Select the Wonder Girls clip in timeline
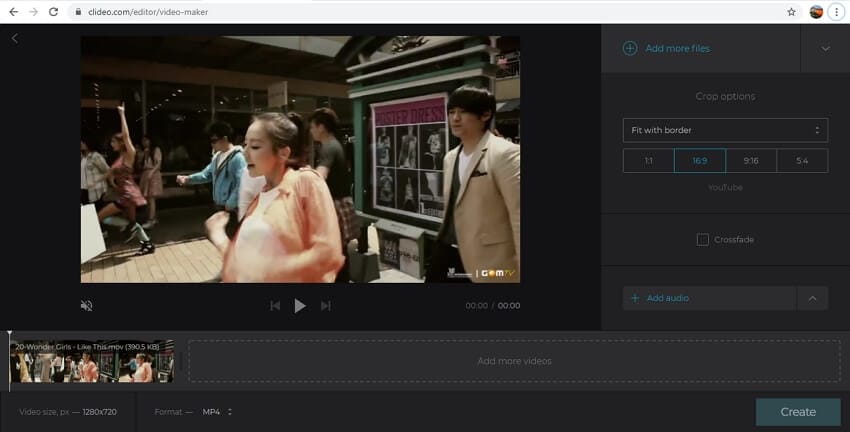The image size is (850, 432). click(92, 361)
